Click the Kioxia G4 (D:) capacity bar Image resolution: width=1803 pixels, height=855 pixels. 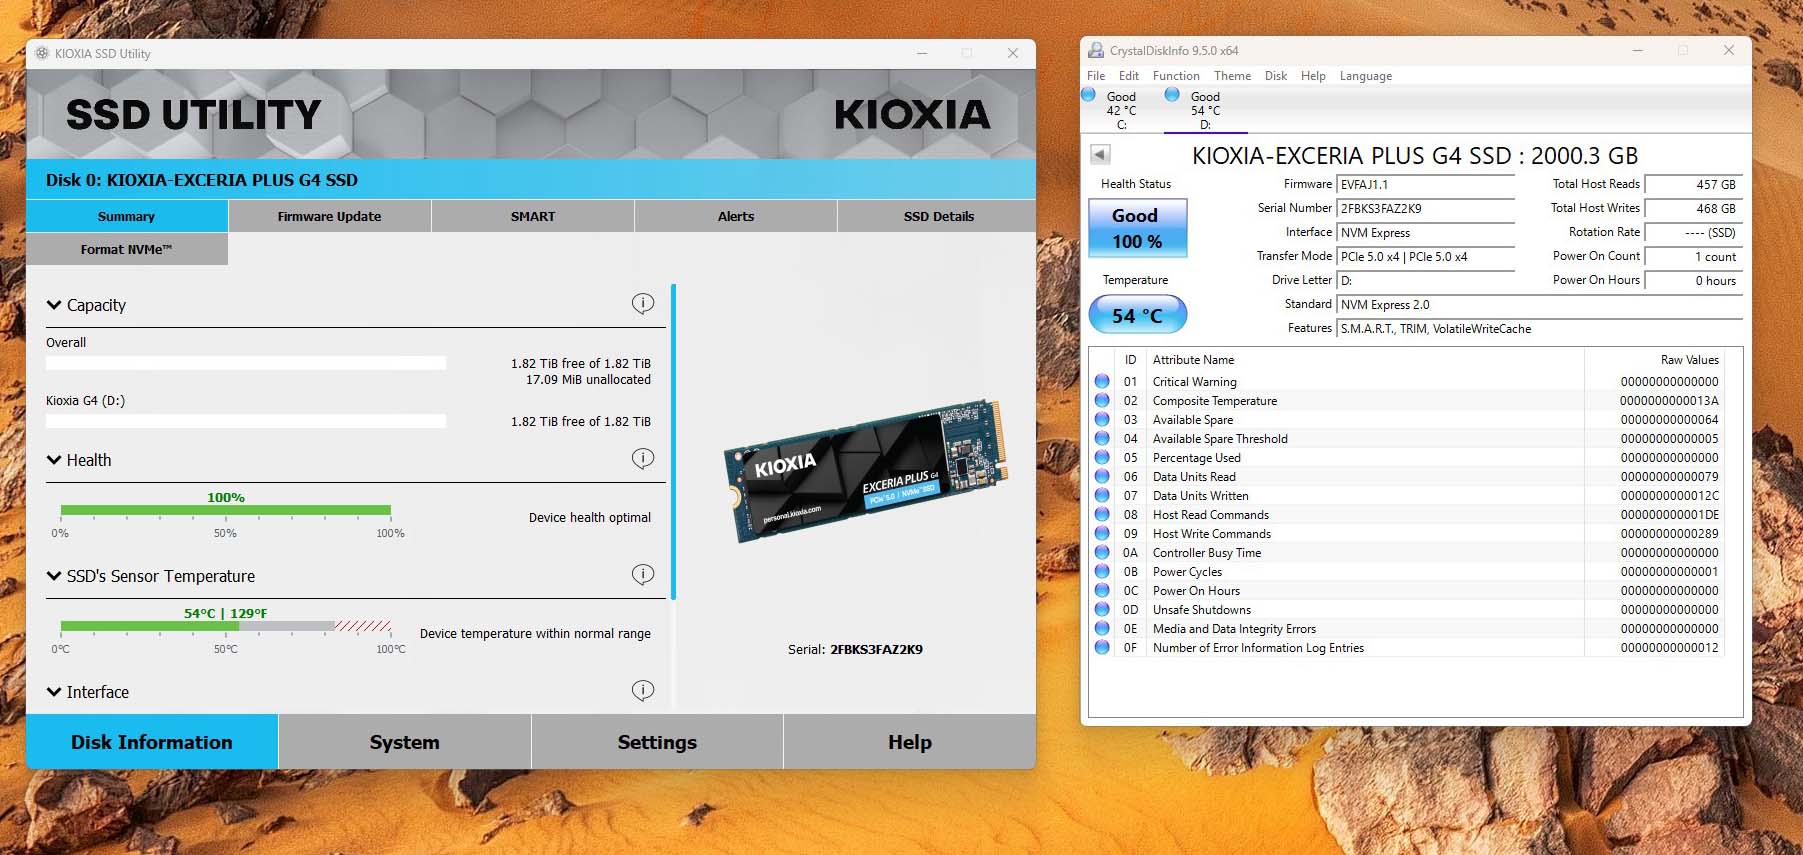pyautogui.click(x=246, y=421)
